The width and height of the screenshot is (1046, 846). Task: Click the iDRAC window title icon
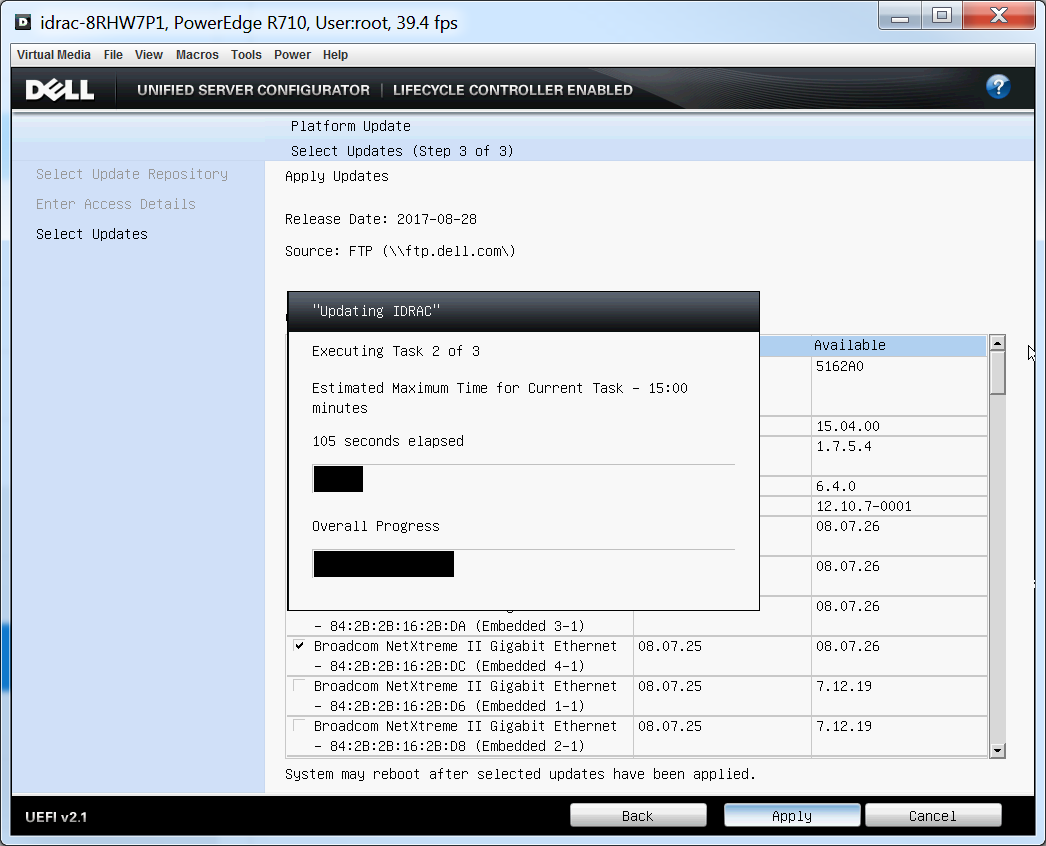coord(23,23)
